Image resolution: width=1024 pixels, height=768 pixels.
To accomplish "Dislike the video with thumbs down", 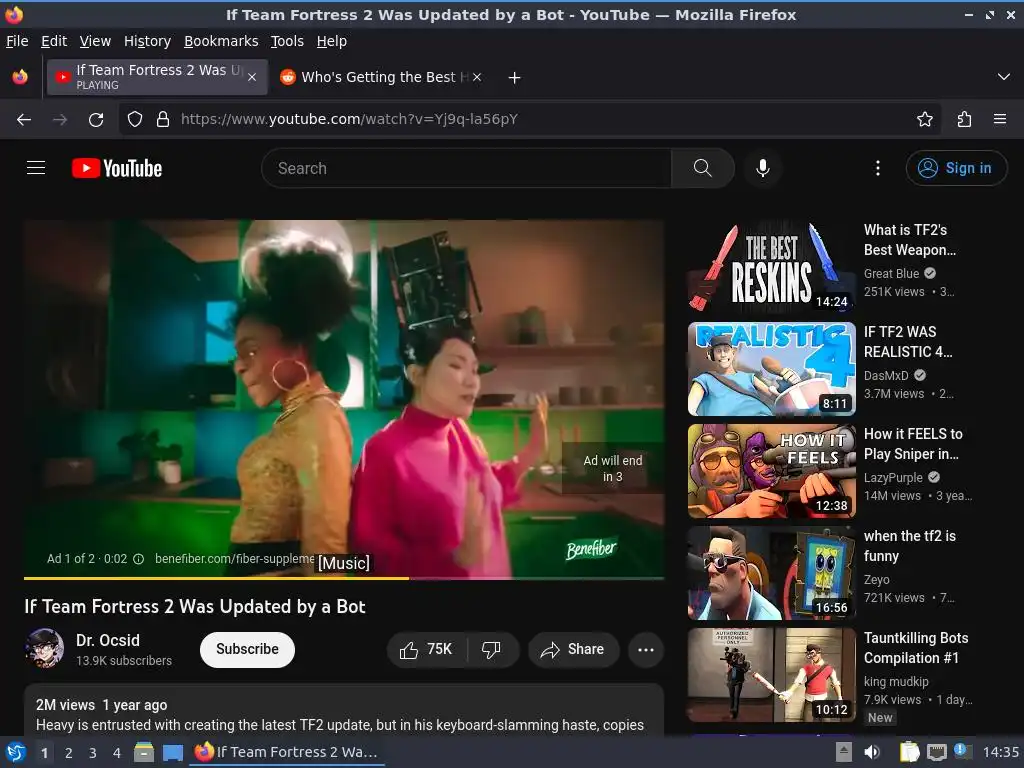I will tap(491, 649).
